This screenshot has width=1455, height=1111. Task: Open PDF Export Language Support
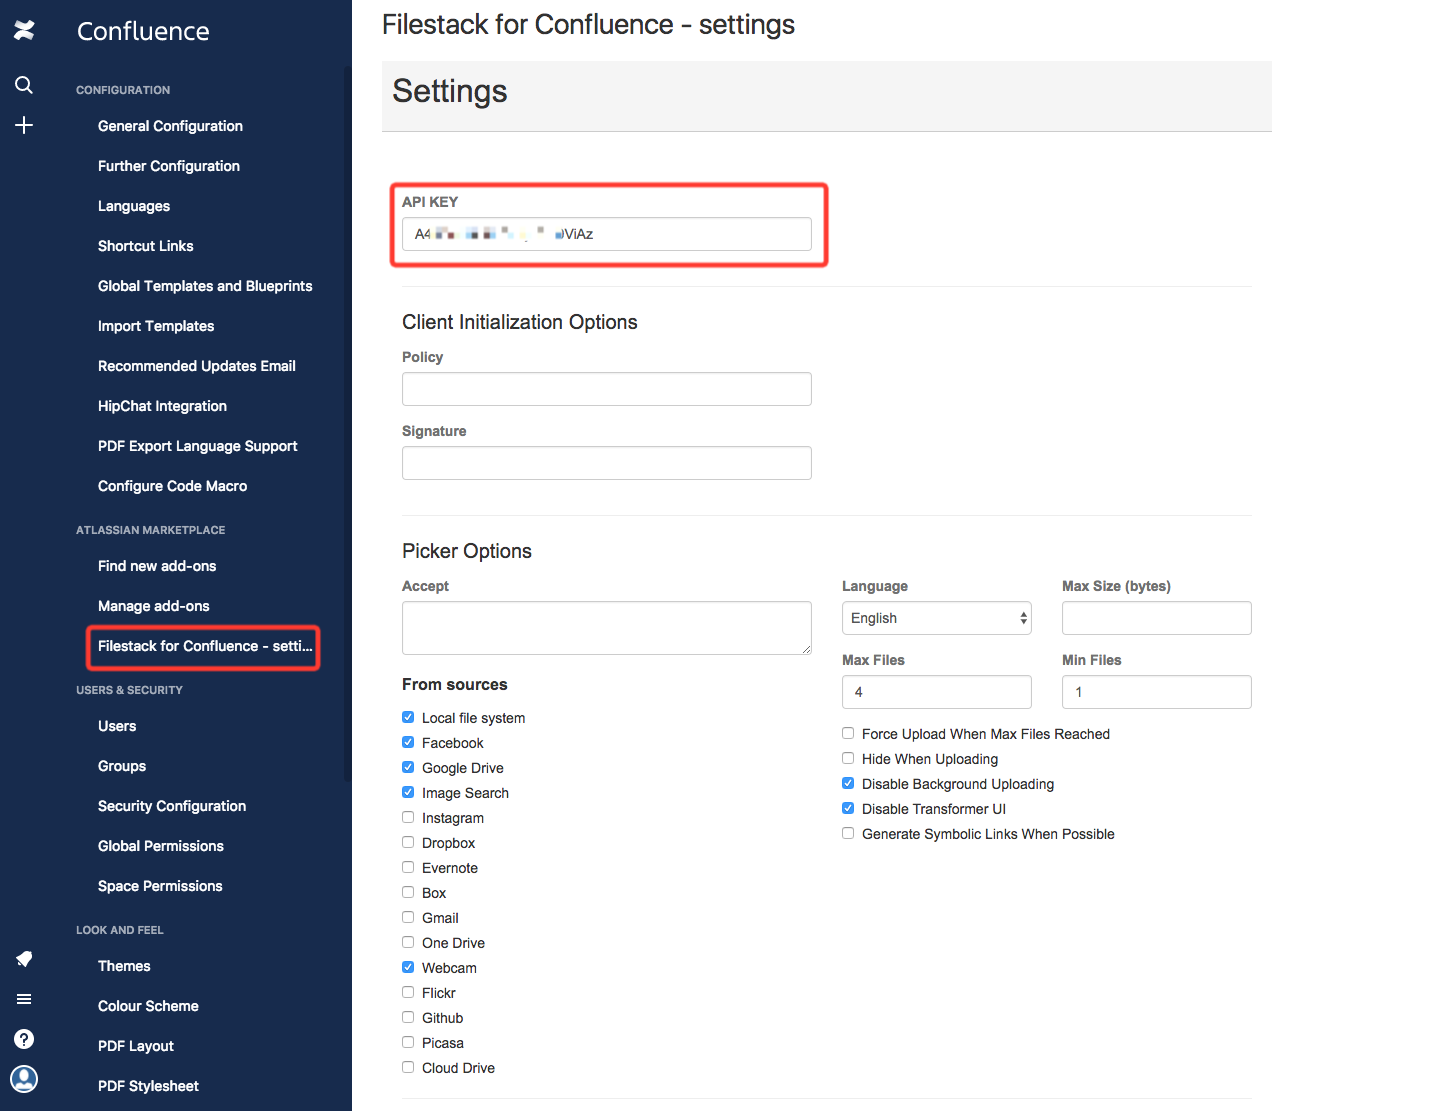pos(198,446)
